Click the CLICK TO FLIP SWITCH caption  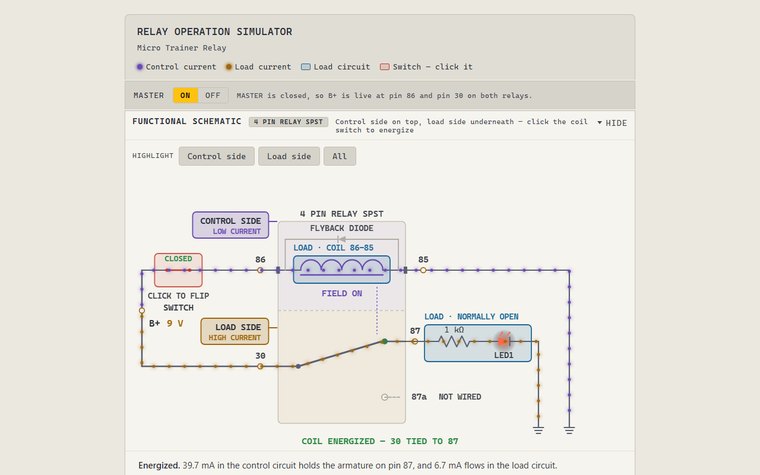click(178, 301)
